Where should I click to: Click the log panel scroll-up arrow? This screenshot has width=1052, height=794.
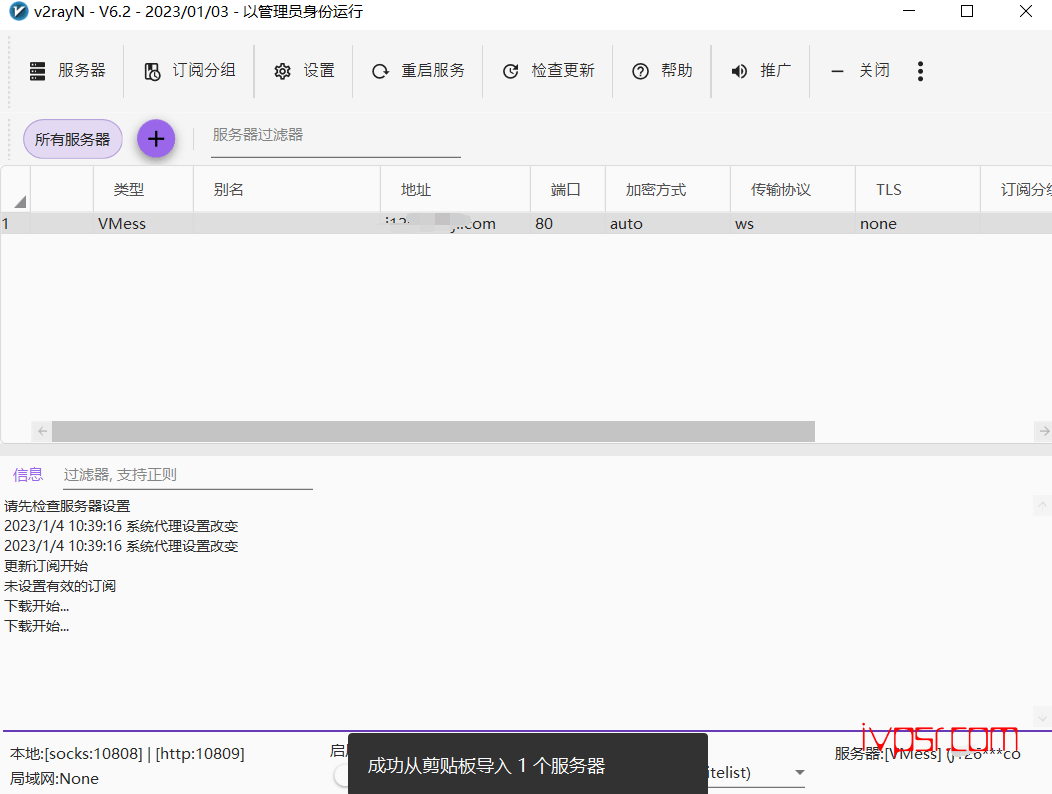point(1042,505)
